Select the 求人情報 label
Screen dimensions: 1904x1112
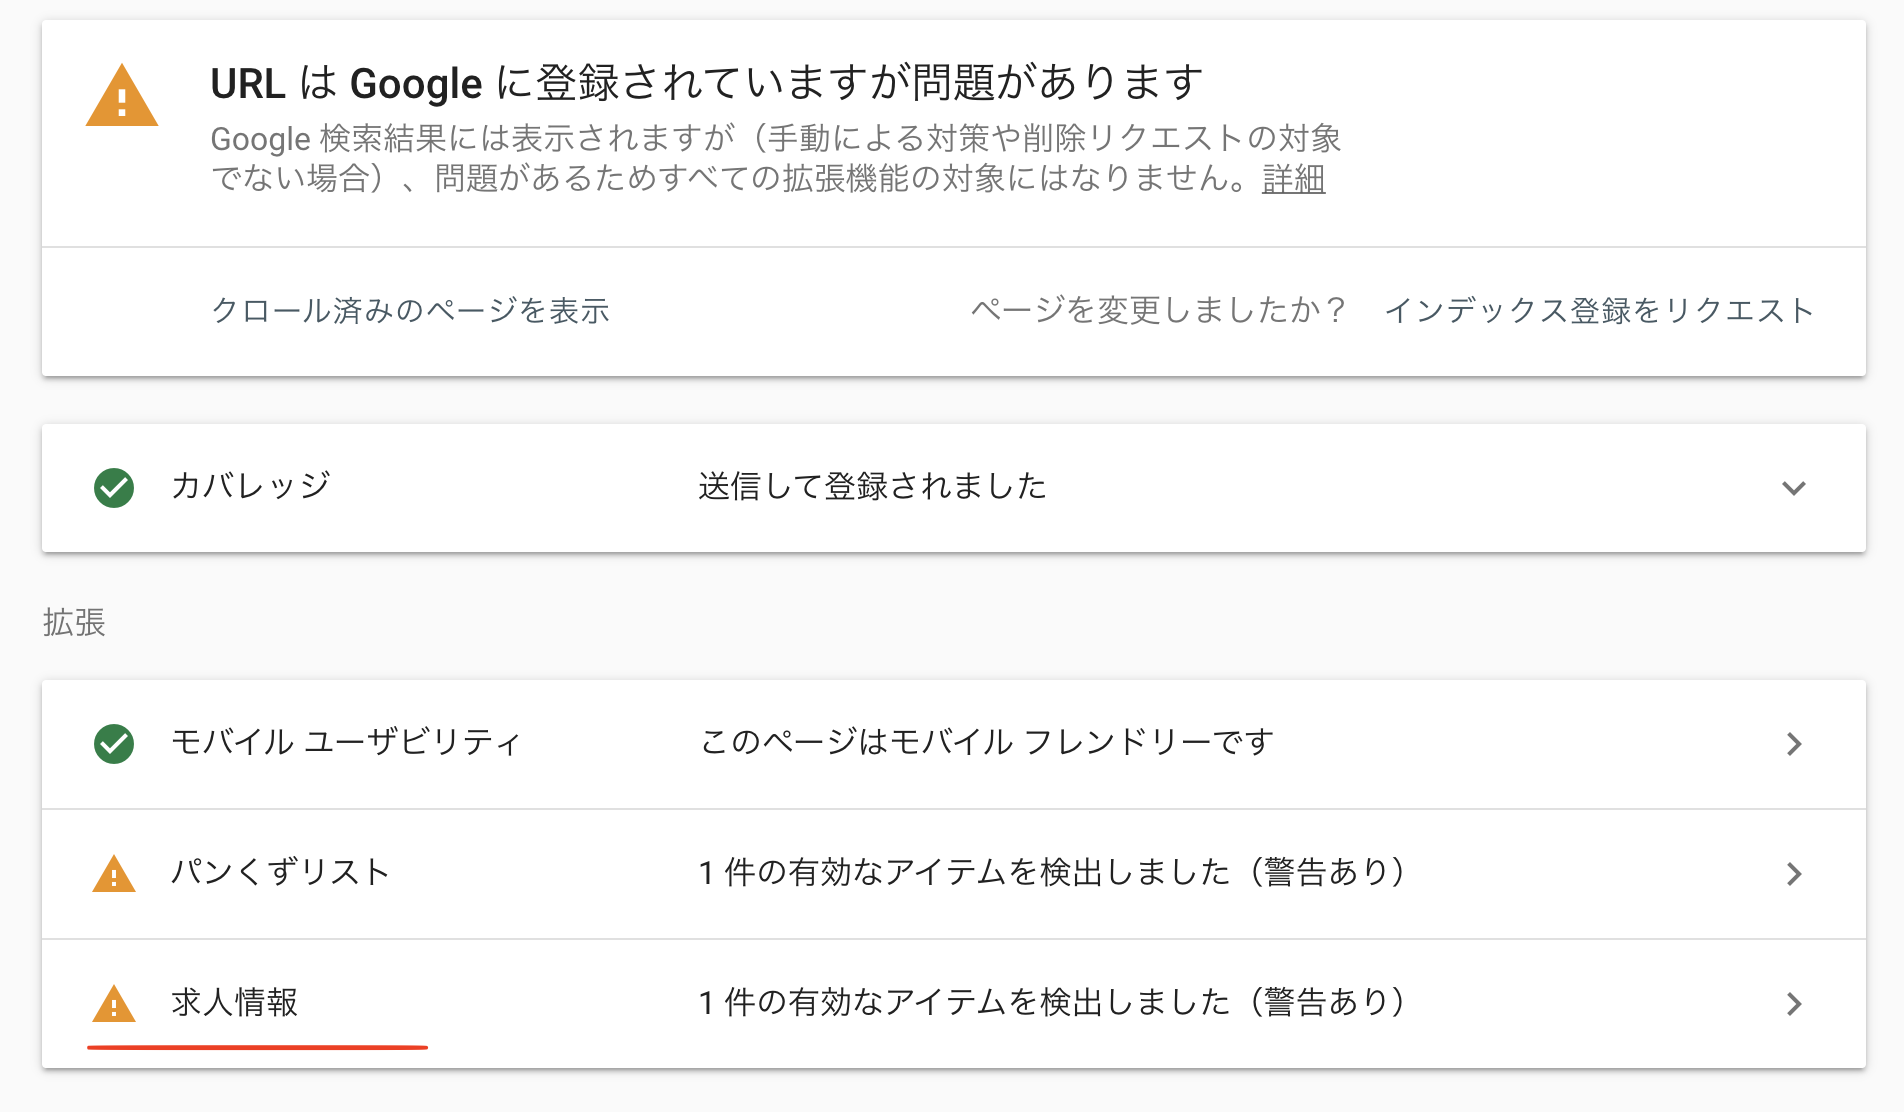(235, 1002)
